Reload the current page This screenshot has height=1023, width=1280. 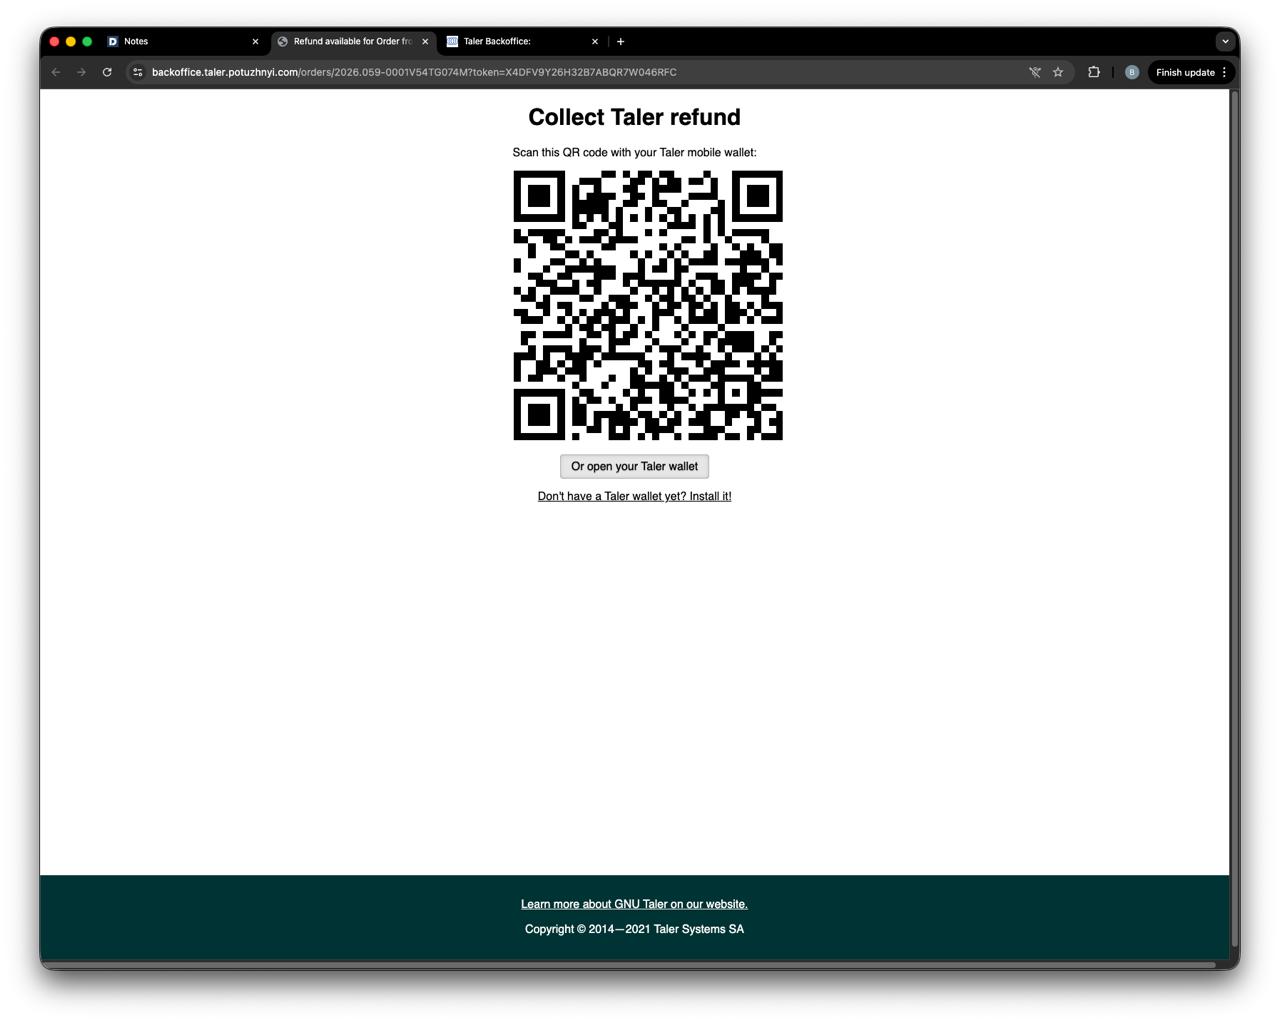(107, 72)
